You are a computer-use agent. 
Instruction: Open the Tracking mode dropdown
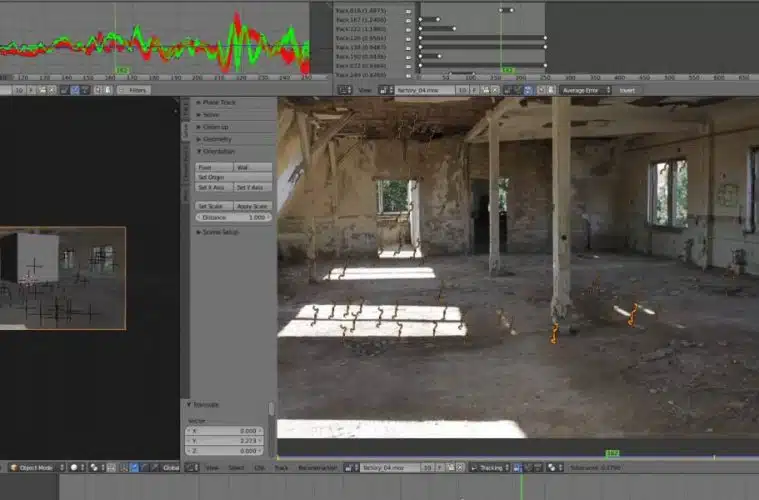click(491, 467)
